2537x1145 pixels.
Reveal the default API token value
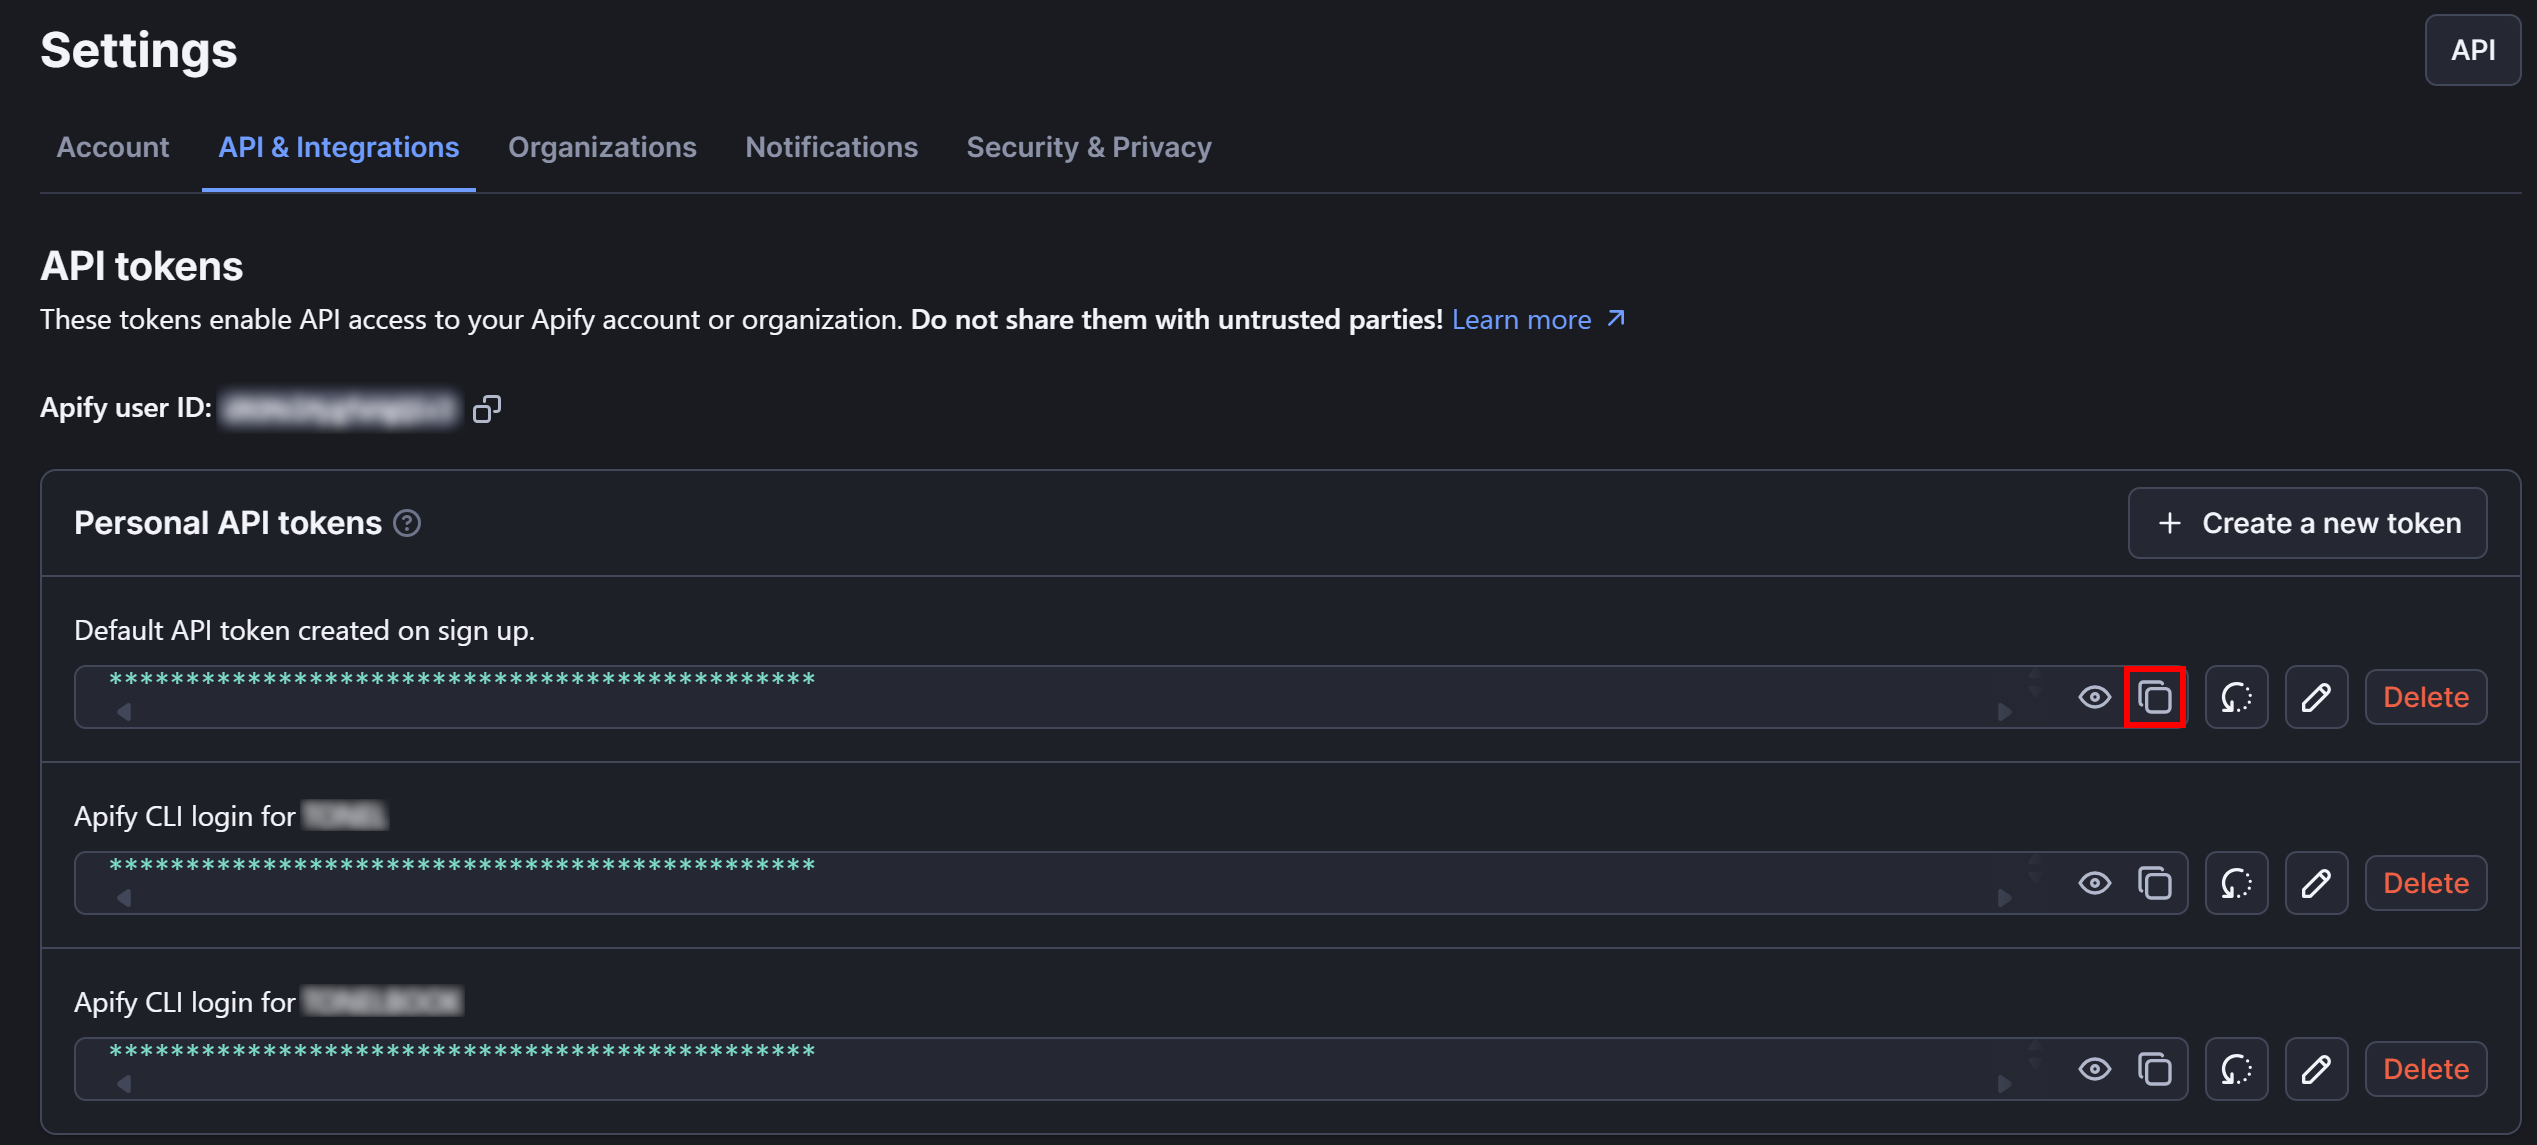pos(2094,696)
